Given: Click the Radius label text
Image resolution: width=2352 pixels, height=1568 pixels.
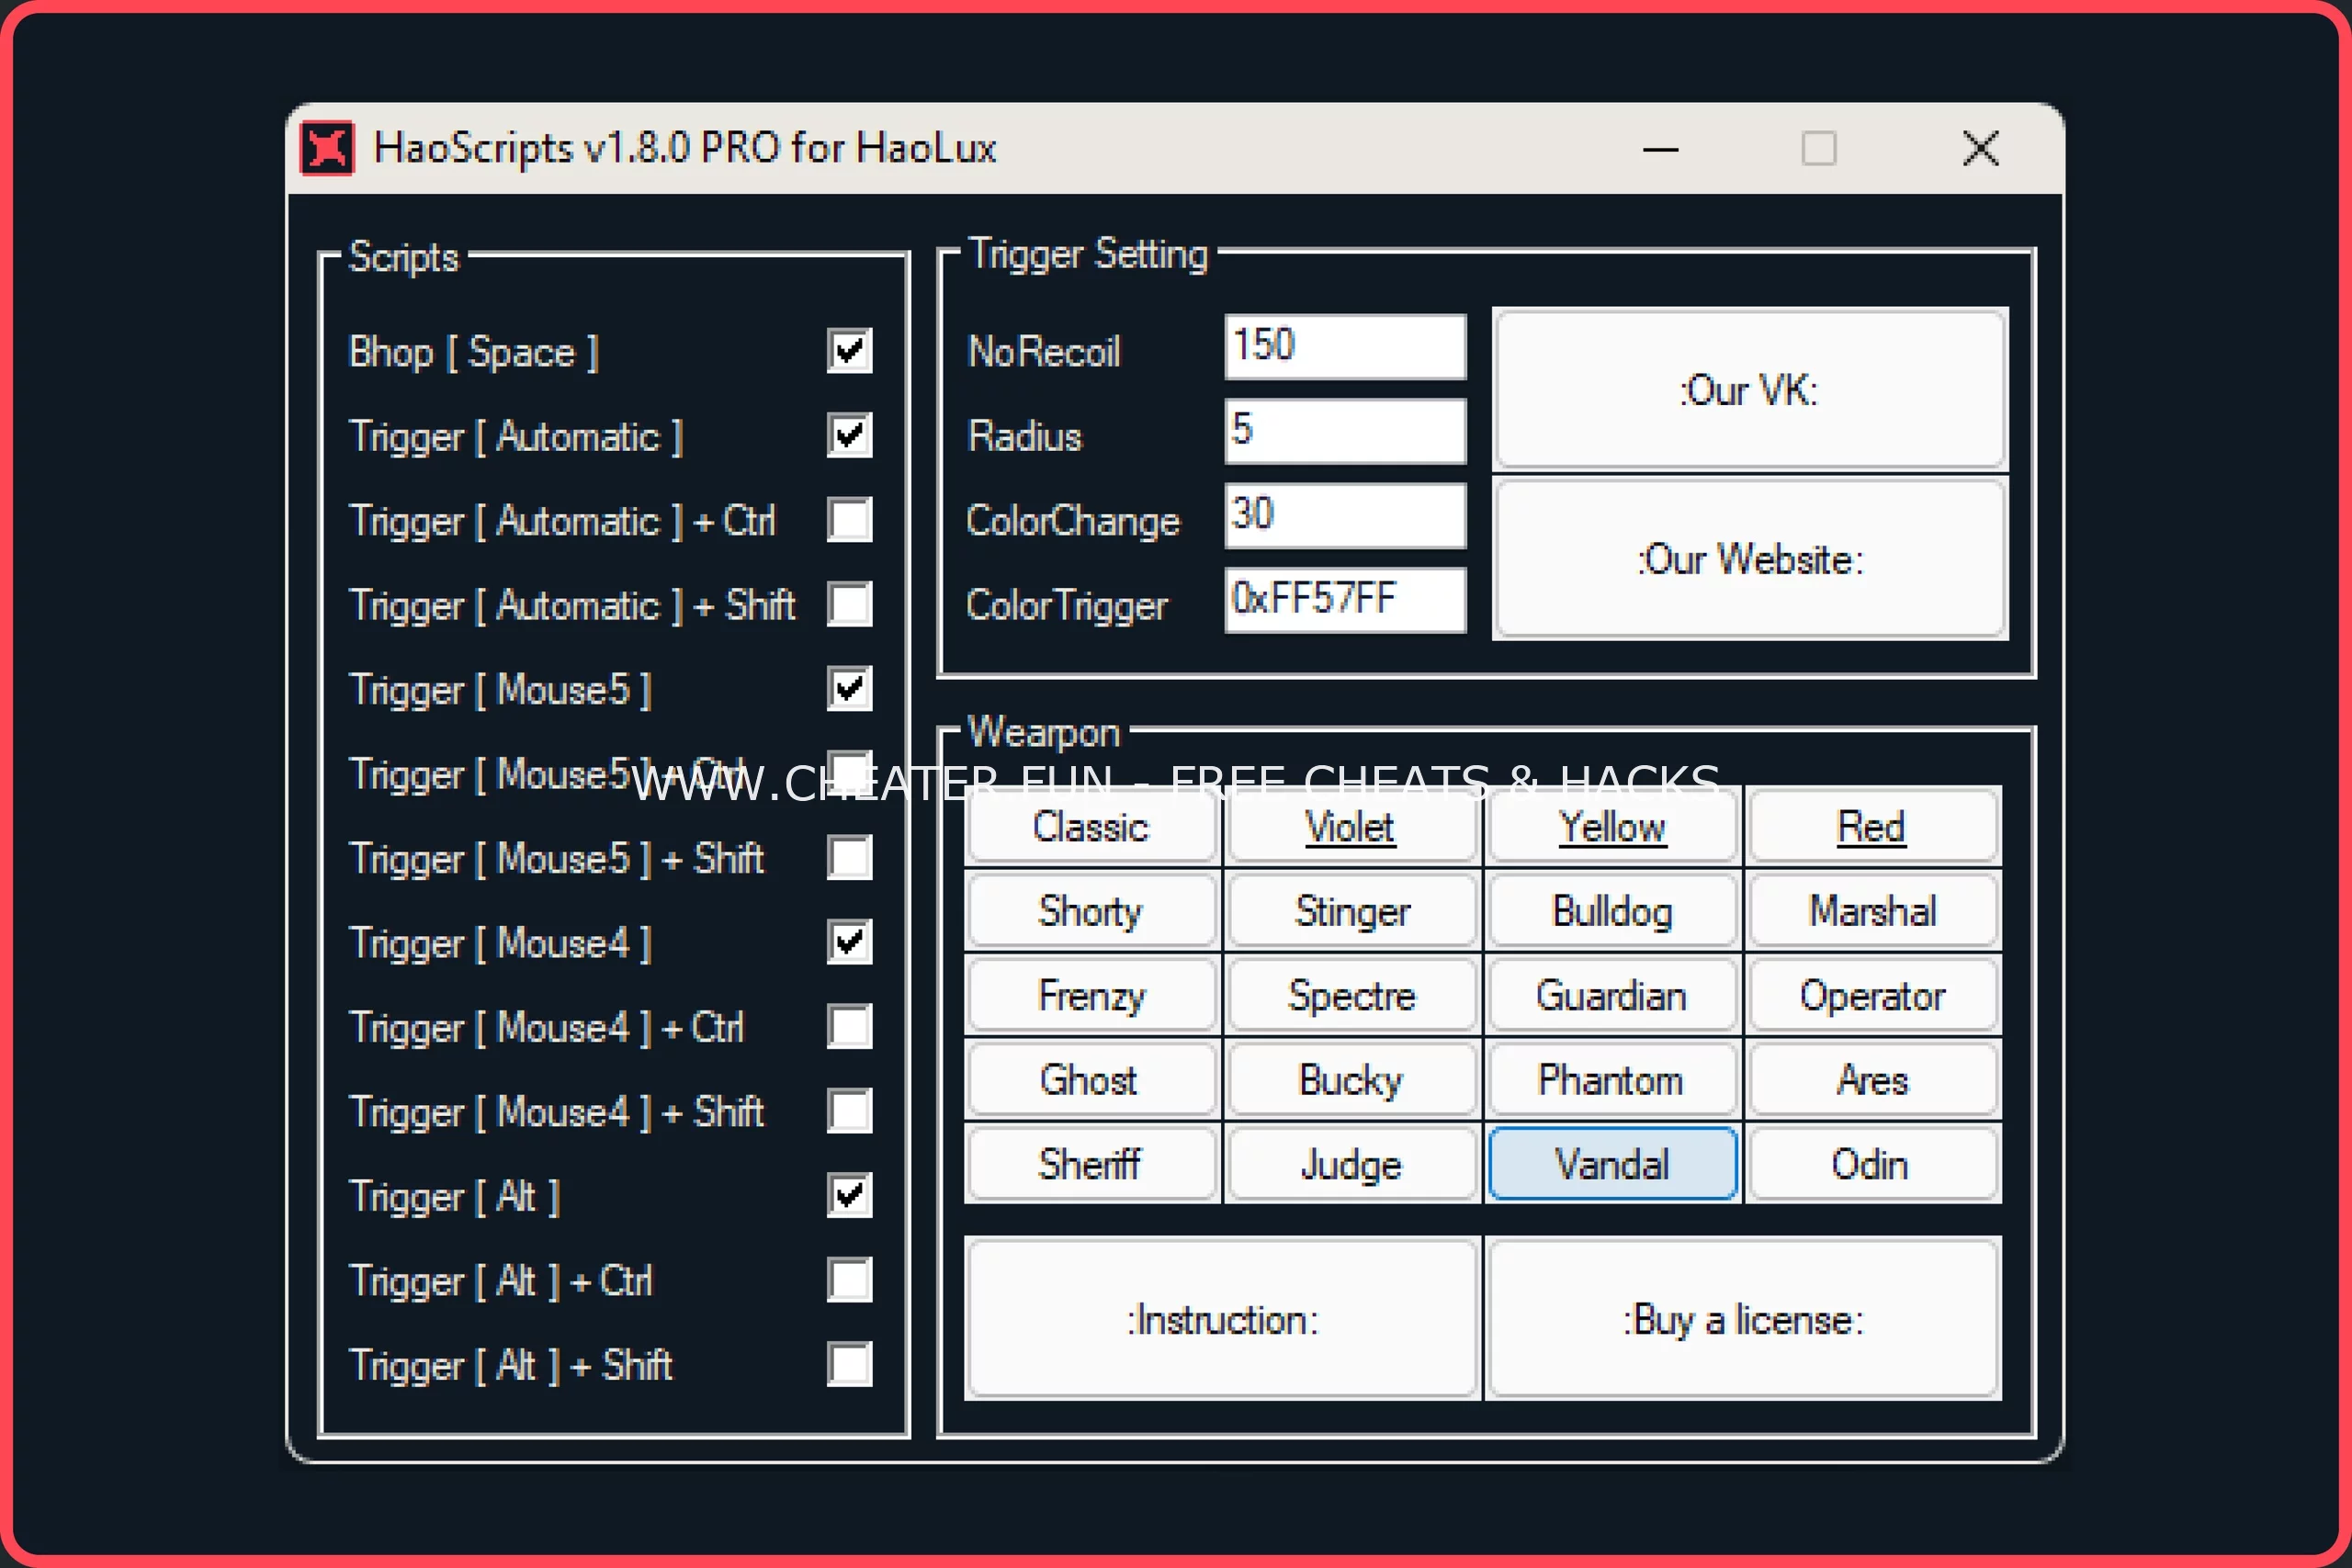Looking at the screenshot, I should [1025, 436].
